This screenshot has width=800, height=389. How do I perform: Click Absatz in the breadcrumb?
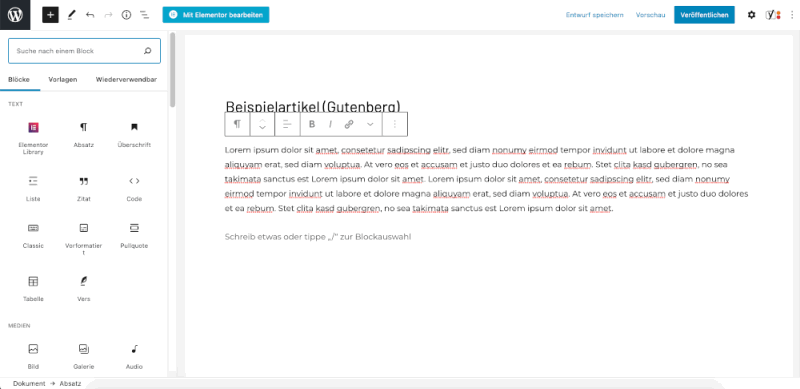click(x=70, y=383)
